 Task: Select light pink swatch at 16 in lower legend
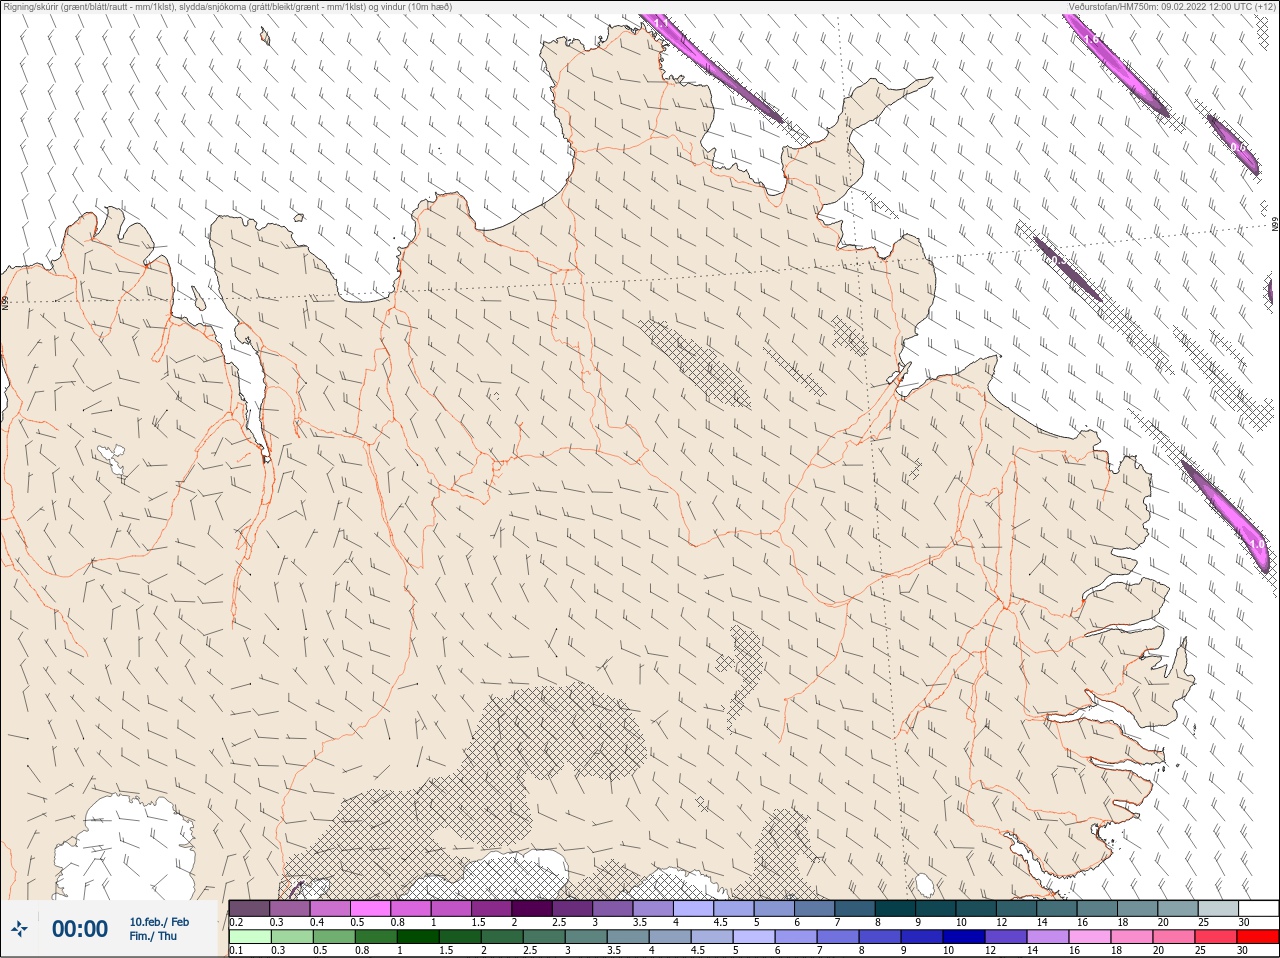pos(1090,937)
